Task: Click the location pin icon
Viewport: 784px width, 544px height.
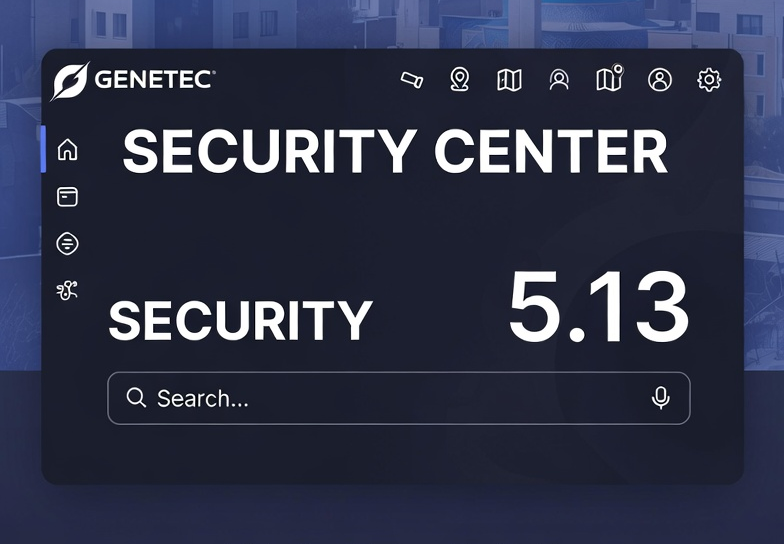Action: [x=459, y=80]
